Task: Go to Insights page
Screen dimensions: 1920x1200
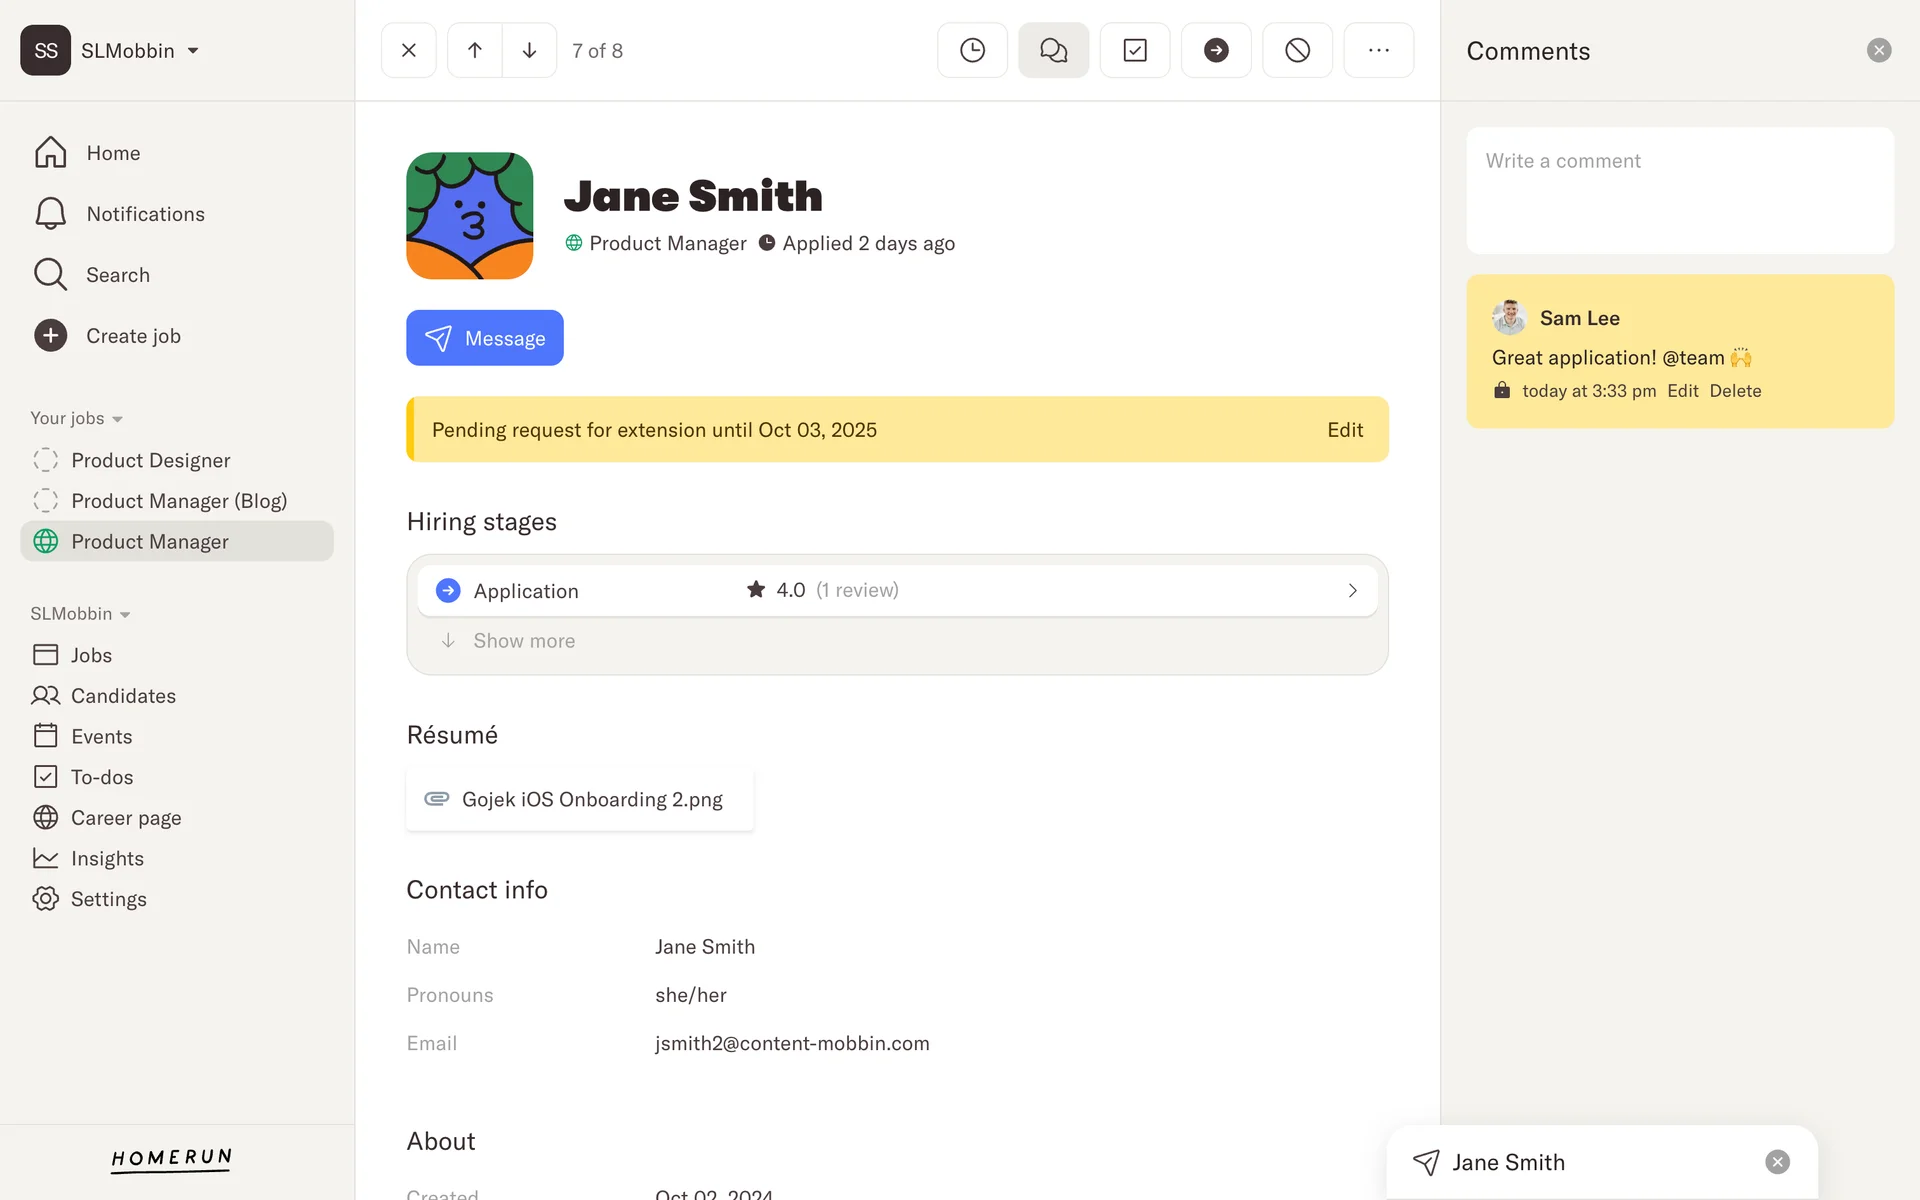Action: 107,858
